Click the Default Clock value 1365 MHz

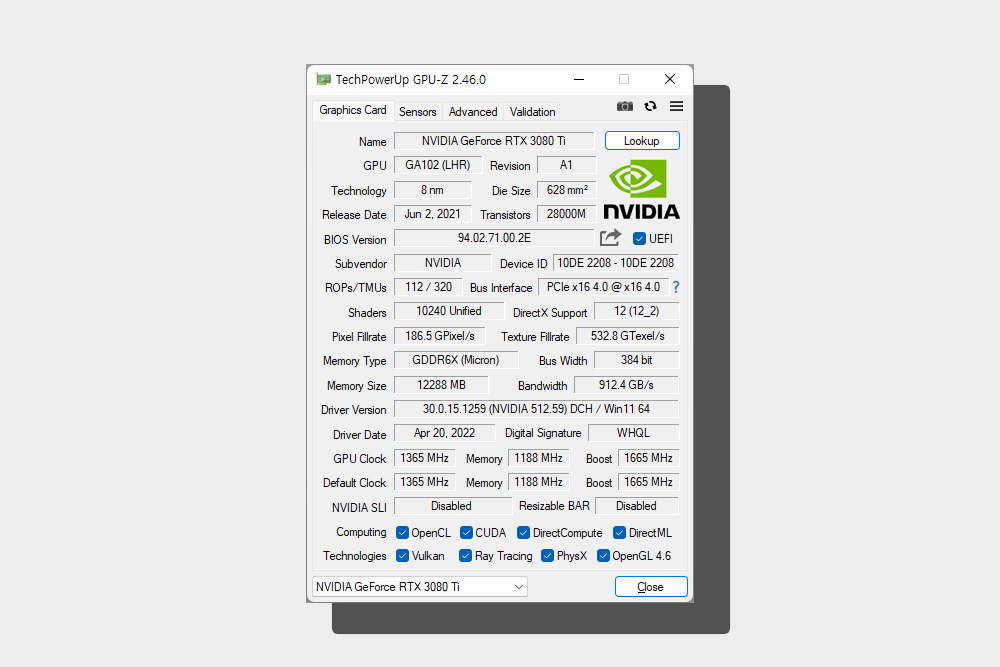tap(425, 482)
